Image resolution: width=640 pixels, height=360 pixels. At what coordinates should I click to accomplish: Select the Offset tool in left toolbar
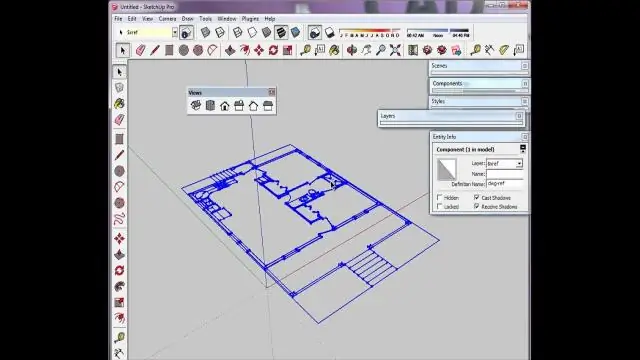point(119,318)
